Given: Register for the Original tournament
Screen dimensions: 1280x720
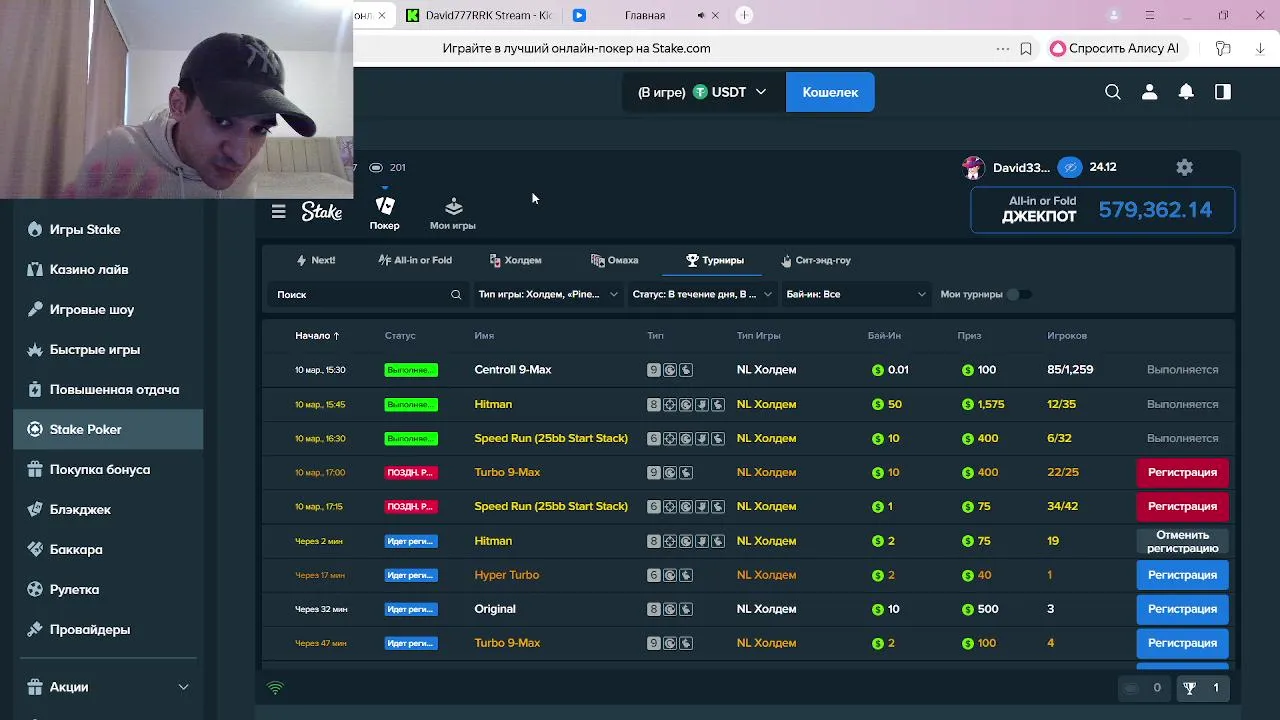Looking at the screenshot, I should click(1182, 609).
